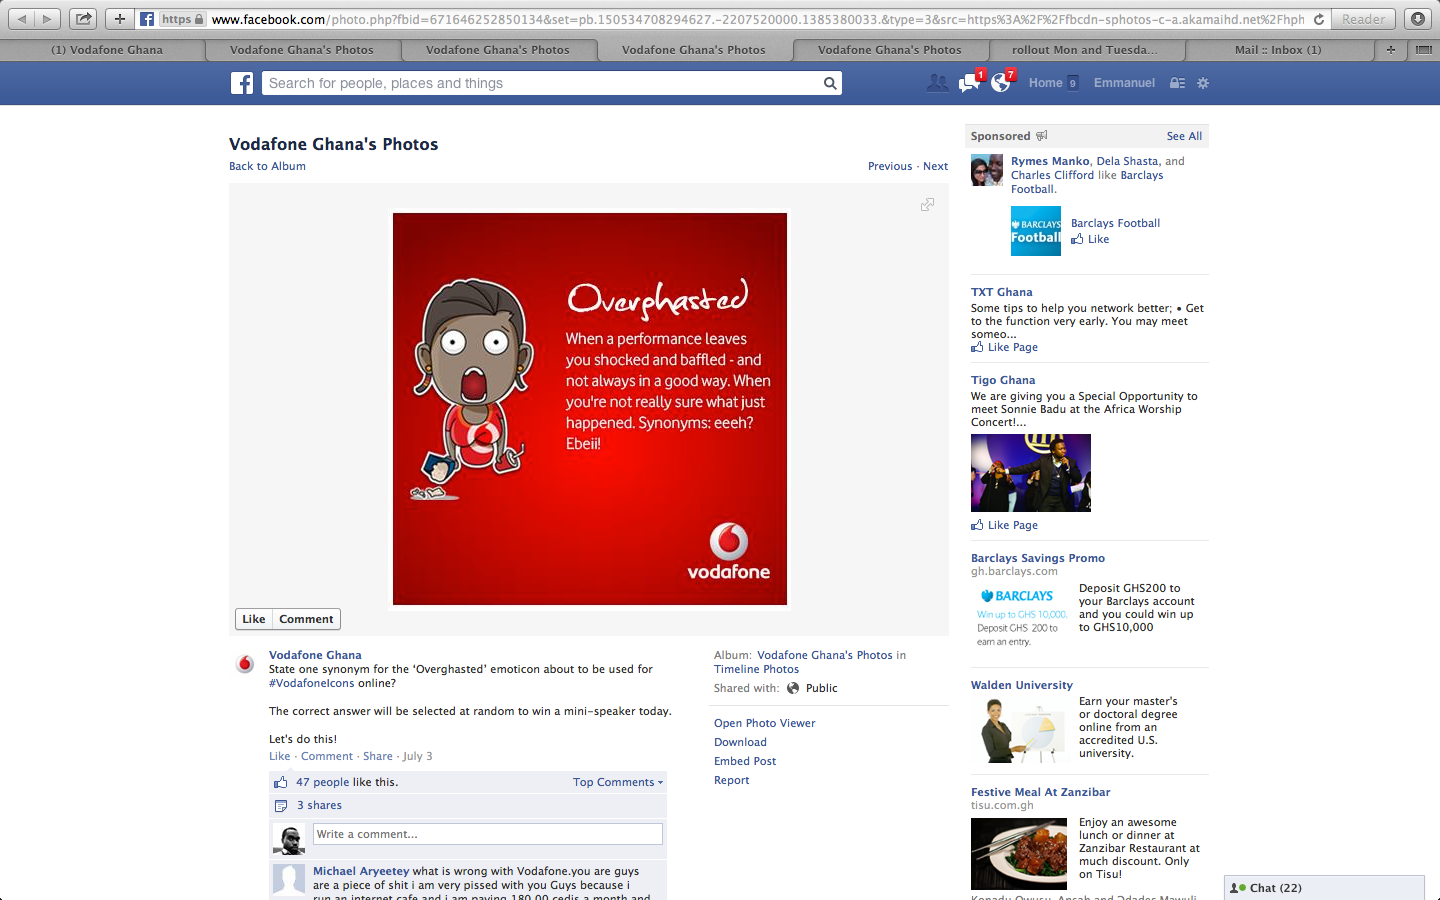The height and width of the screenshot is (900, 1440).
Task: Open the Walden University ad title
Action: point(1022,685)
